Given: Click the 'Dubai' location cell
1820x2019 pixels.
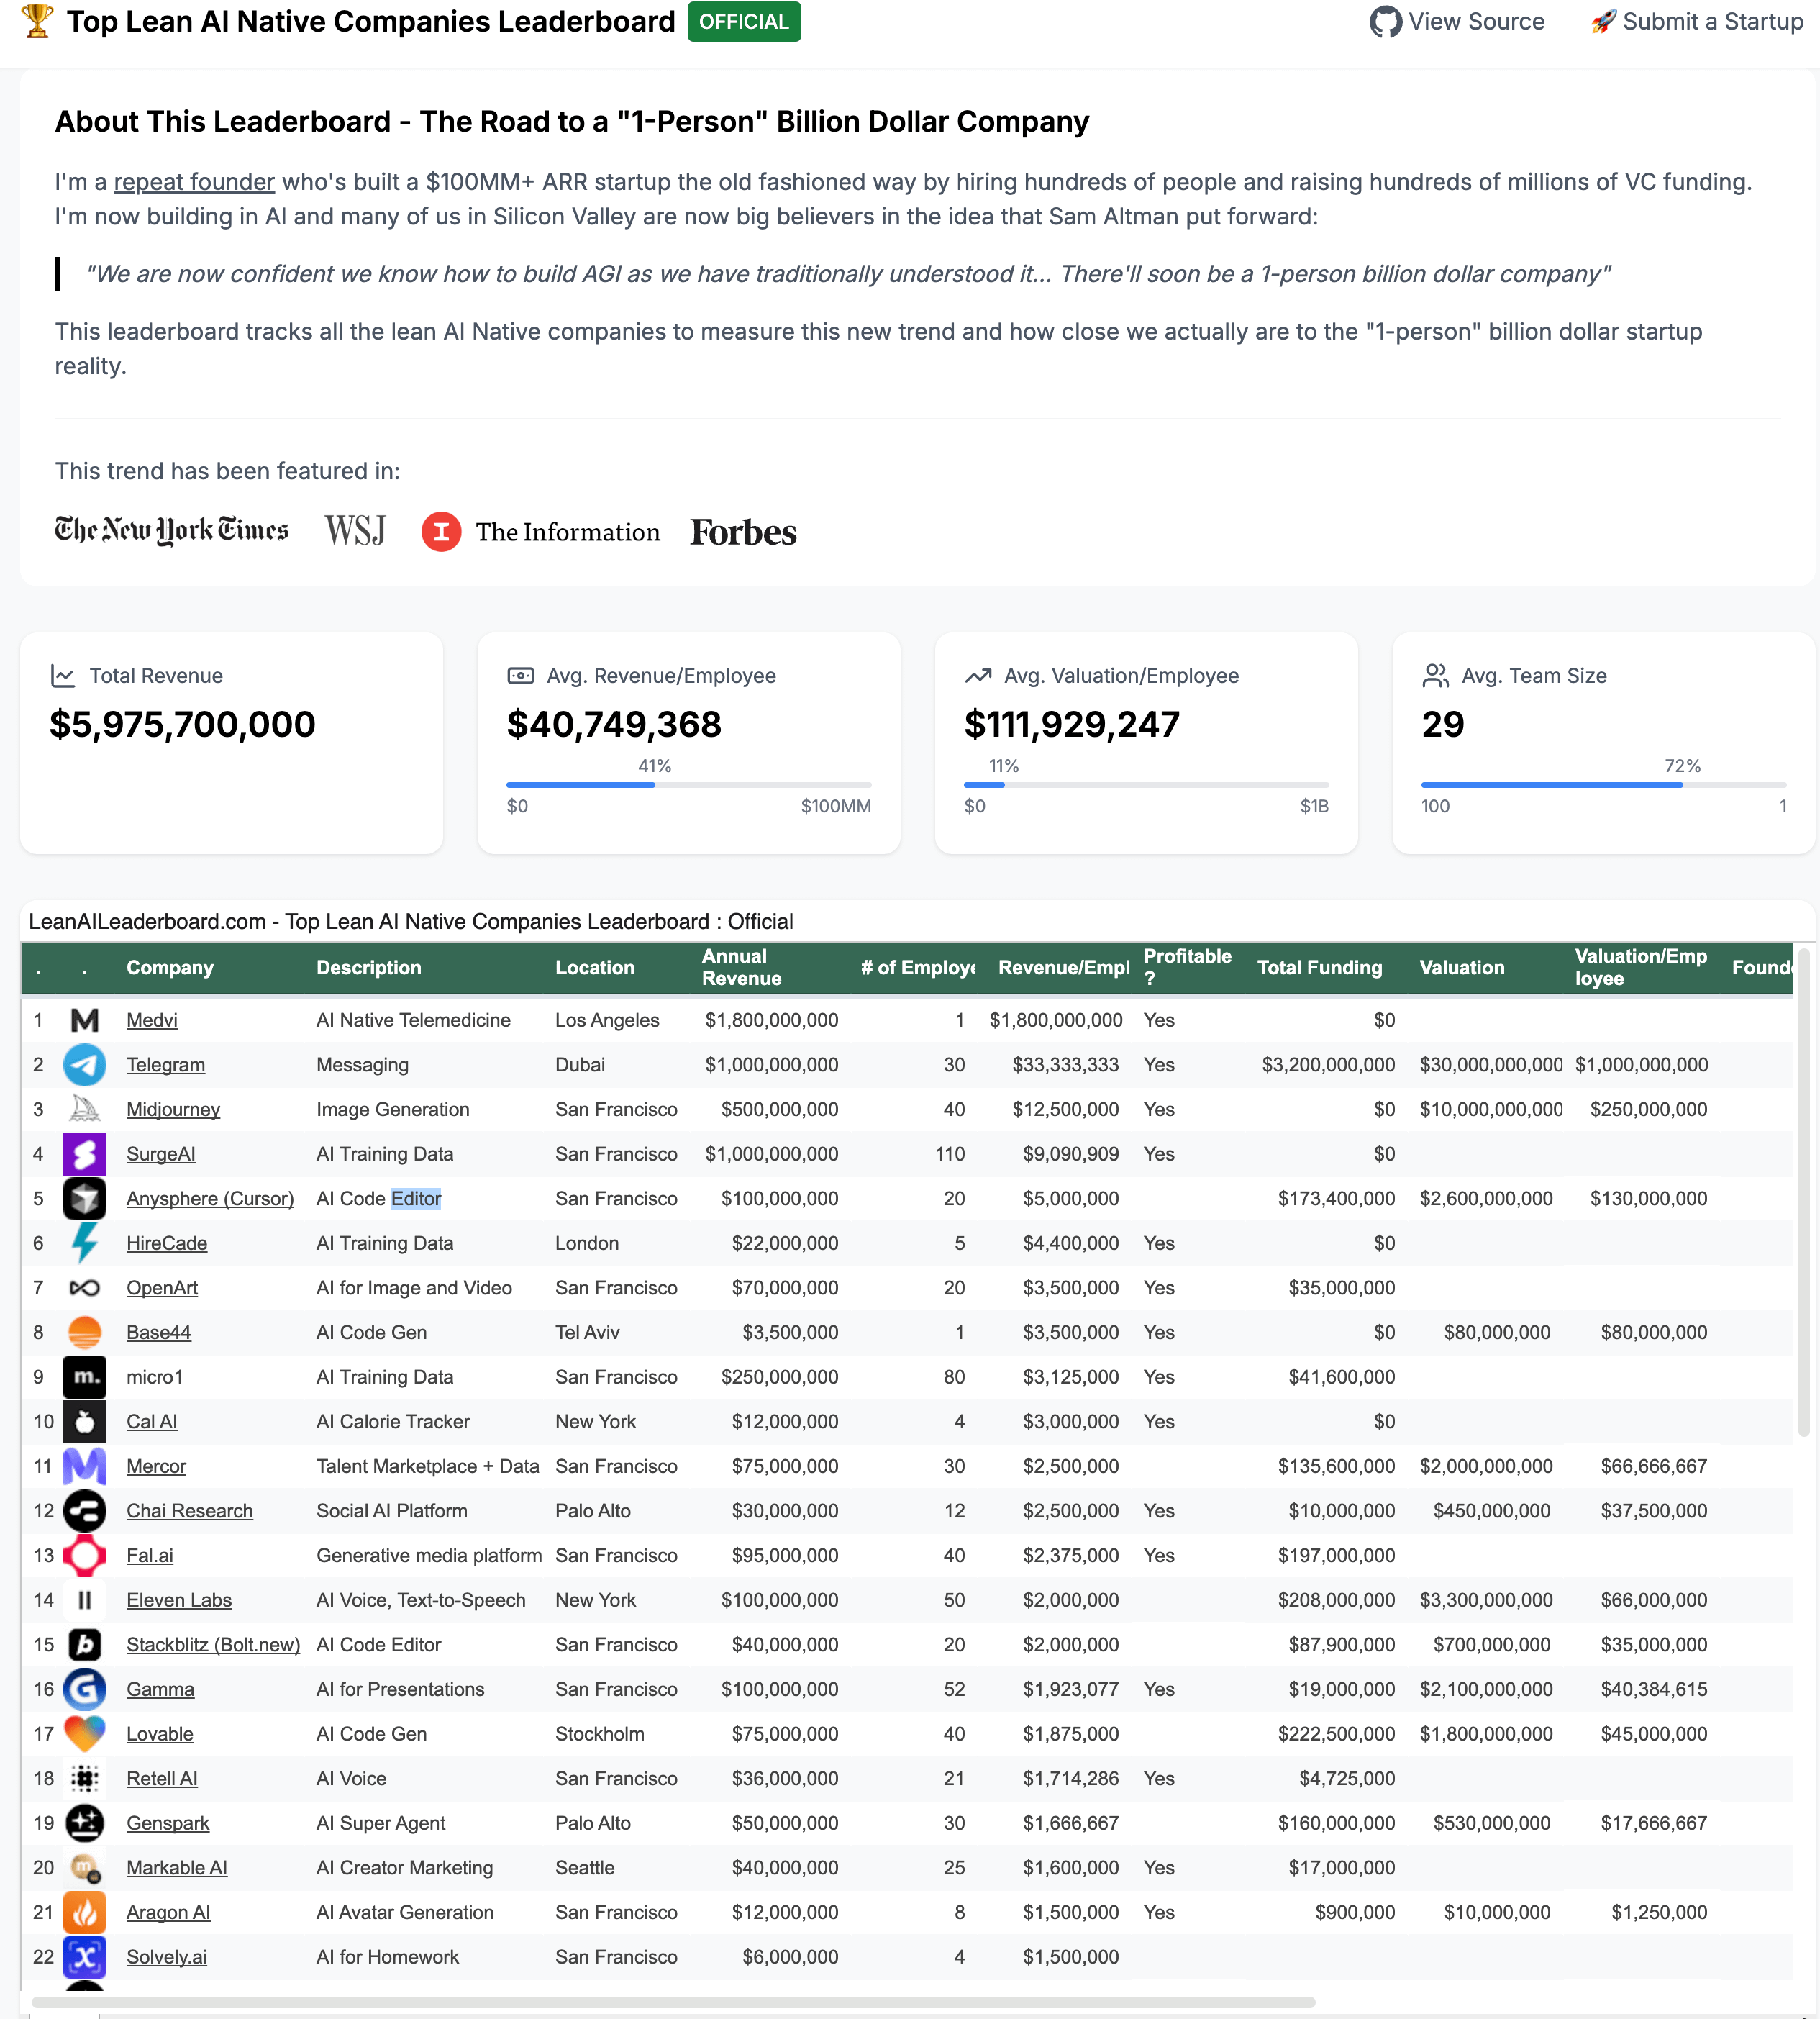Looking at the screenshot, I should pos(580,1065).
